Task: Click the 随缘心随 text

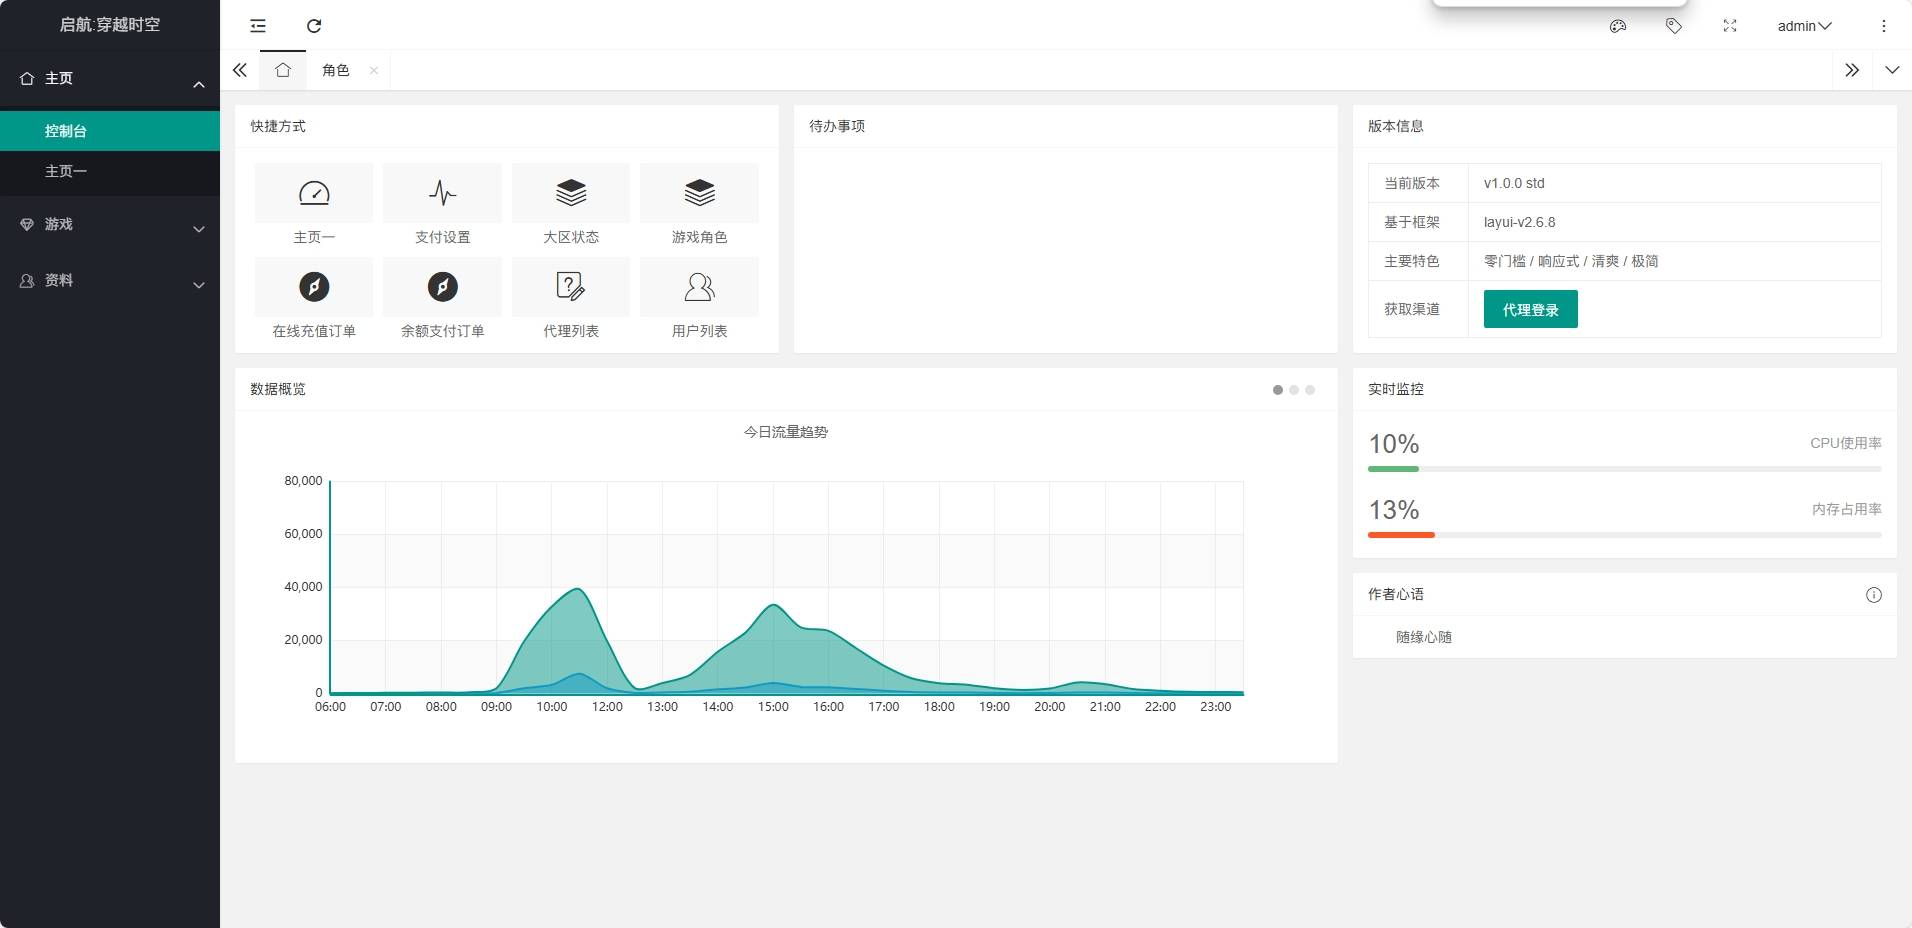Action: (x=1424, y=637)
